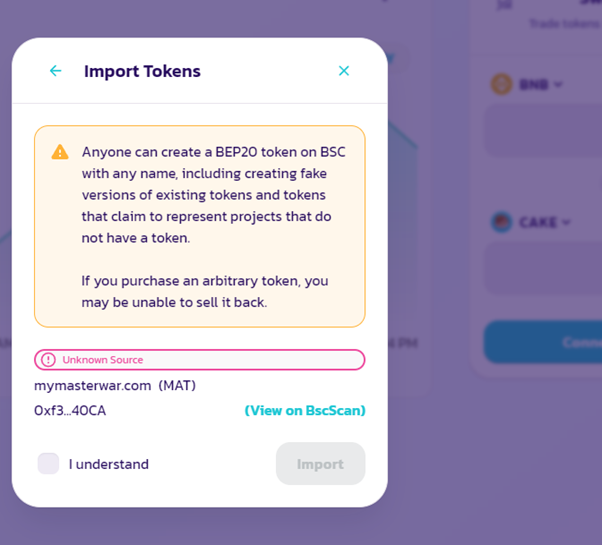Click the pink exclamation circle icon
This screenshot has height=545, width=602.
pos(48,360)
